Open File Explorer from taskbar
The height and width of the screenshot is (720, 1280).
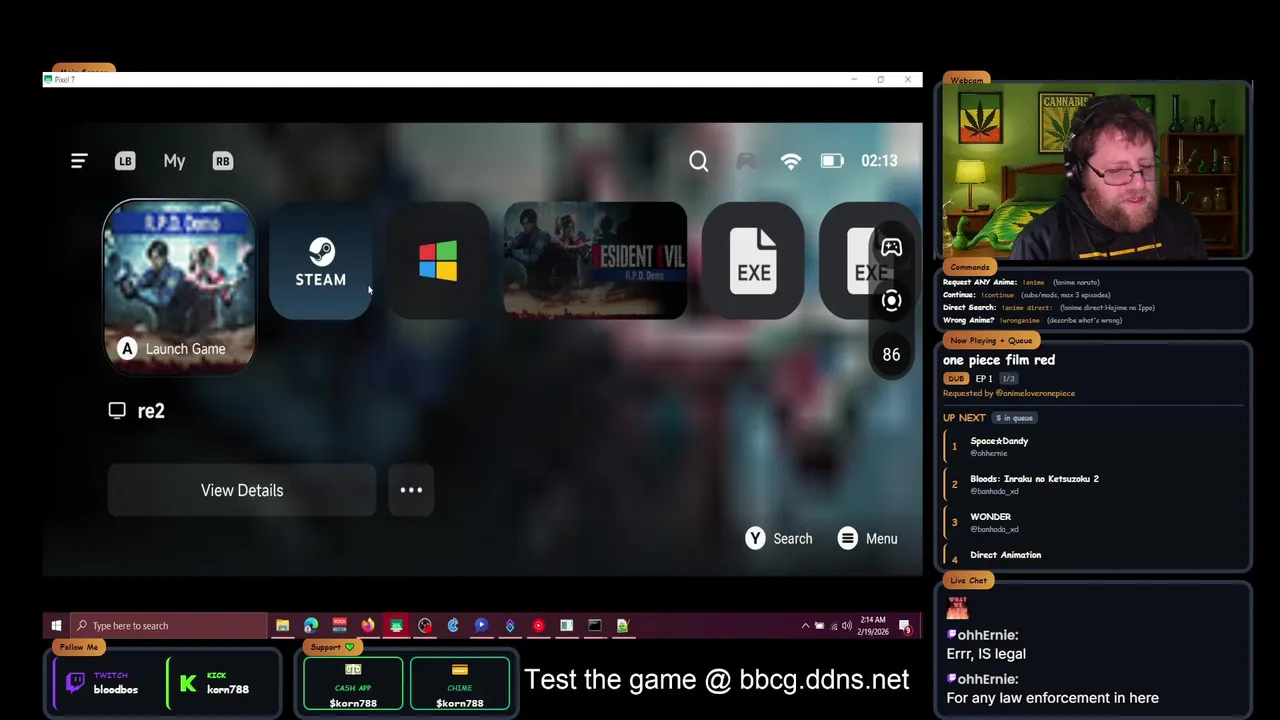(x=283, y=626)
